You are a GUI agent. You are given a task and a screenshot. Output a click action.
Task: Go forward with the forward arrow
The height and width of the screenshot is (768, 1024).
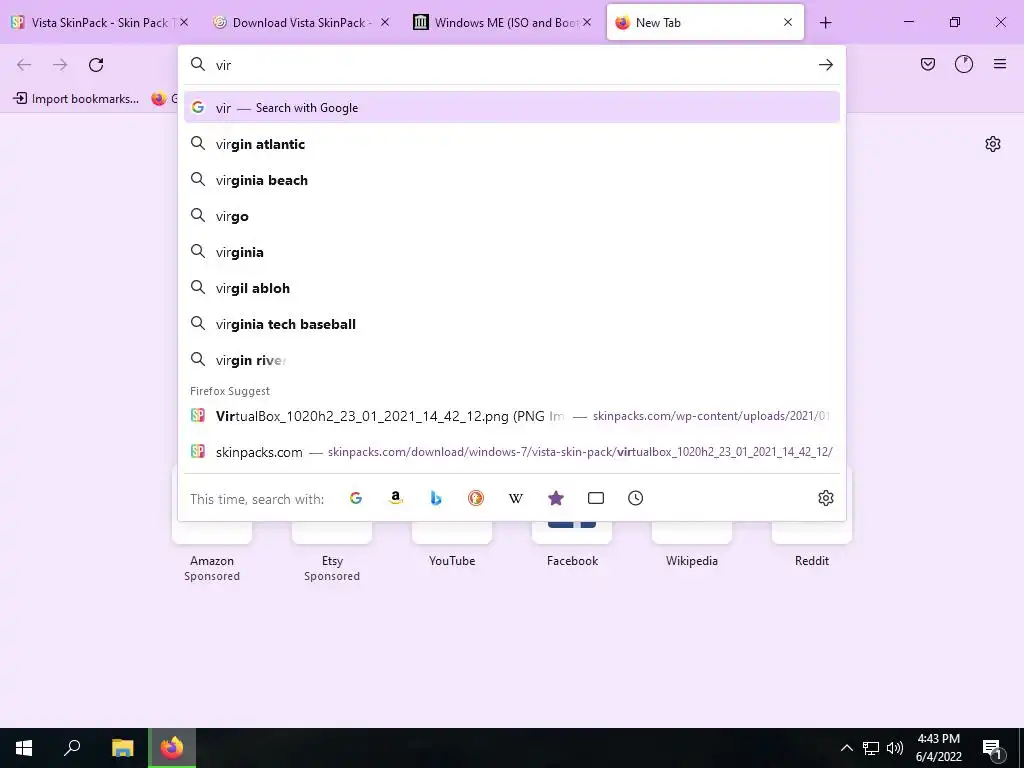coord(60,65)
